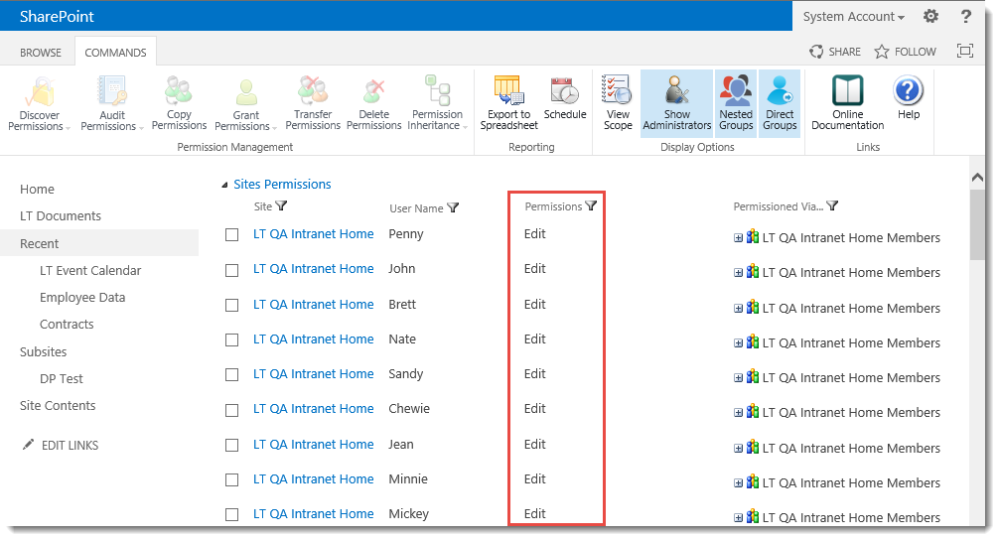Open Permission Inheritance command
1000x541 pixels.
coord(437,103)
